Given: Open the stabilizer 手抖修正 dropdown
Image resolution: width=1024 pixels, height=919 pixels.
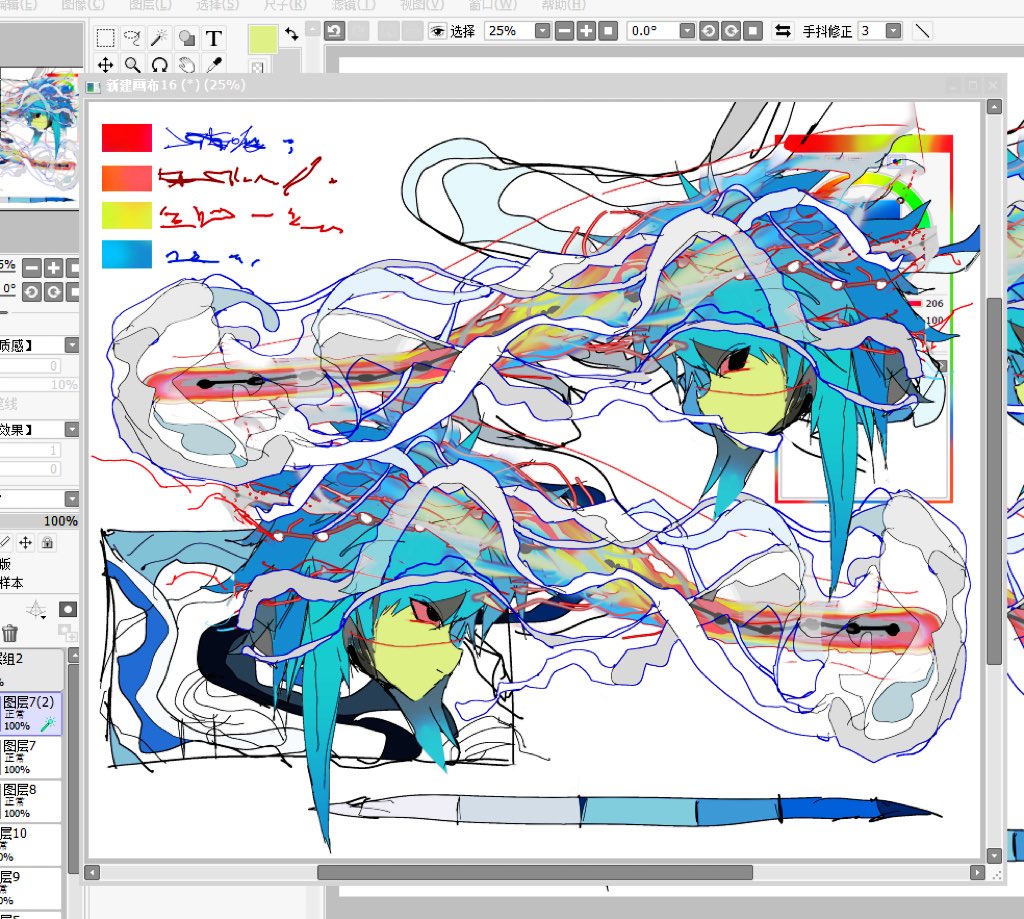Looking at the screenshot, I should [893, 31].
